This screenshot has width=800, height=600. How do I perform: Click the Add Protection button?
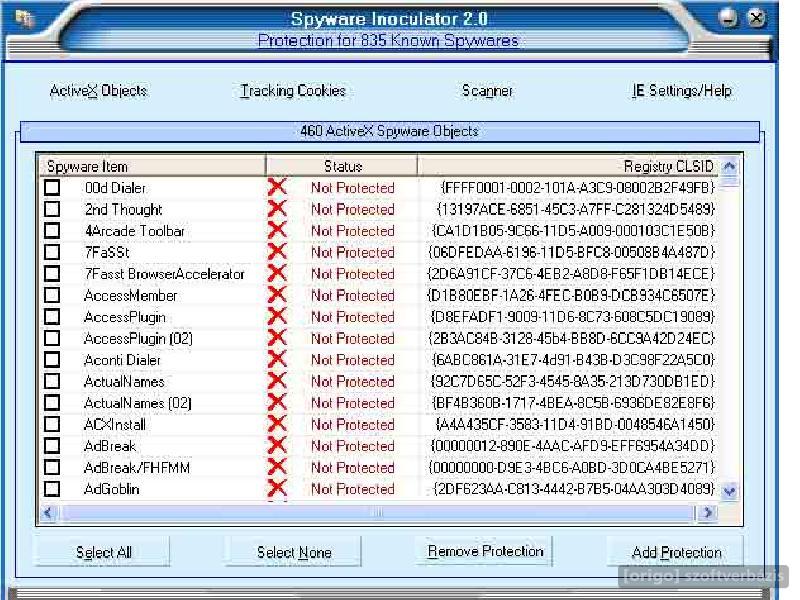(676, 552)
